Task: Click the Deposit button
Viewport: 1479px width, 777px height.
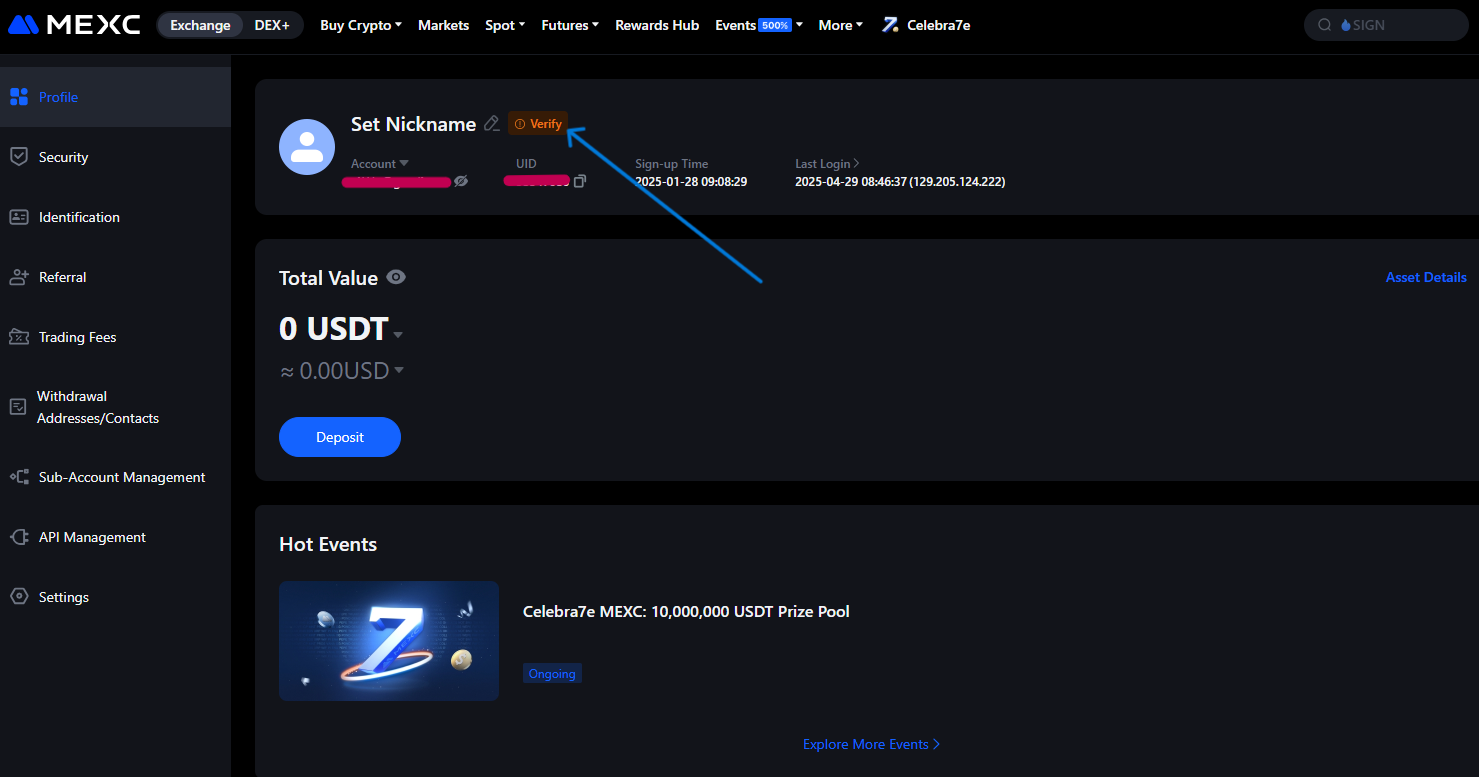Action: pos(340,437)
